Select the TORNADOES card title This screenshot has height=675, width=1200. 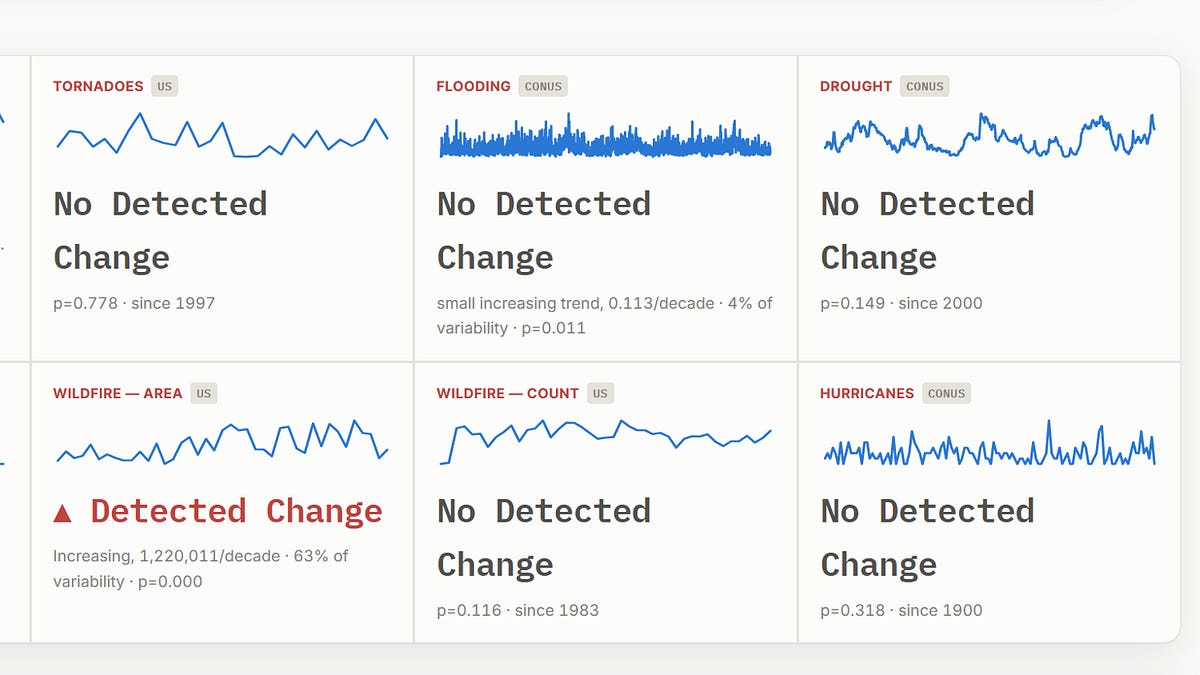(x=98, y=86)
